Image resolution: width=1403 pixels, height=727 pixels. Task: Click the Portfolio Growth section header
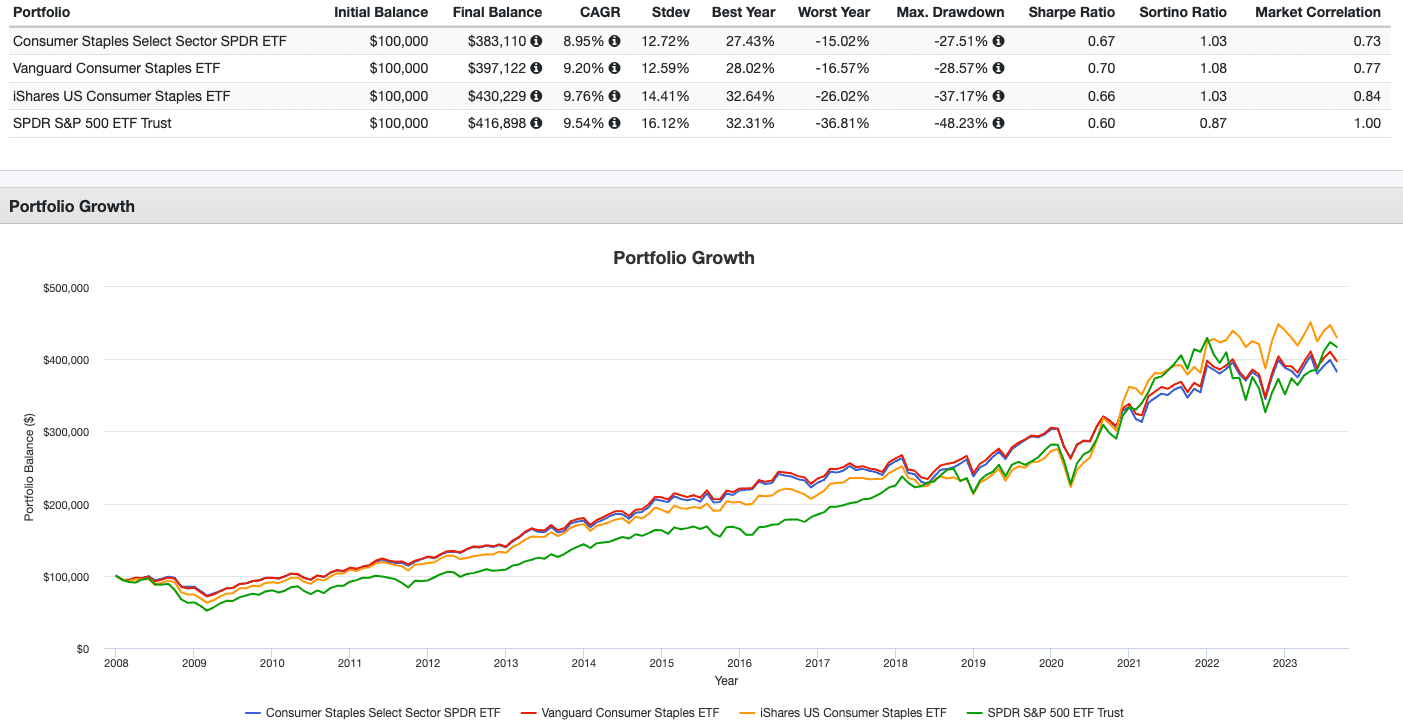[71, 206]
